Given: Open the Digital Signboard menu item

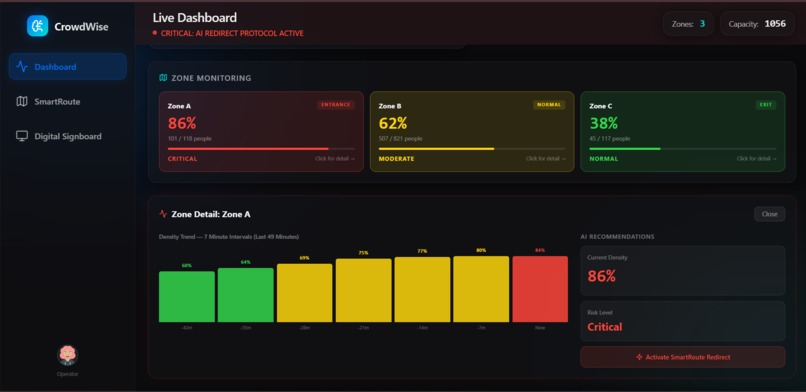Looking at the screenshot, I should click(x=67, y=136).
